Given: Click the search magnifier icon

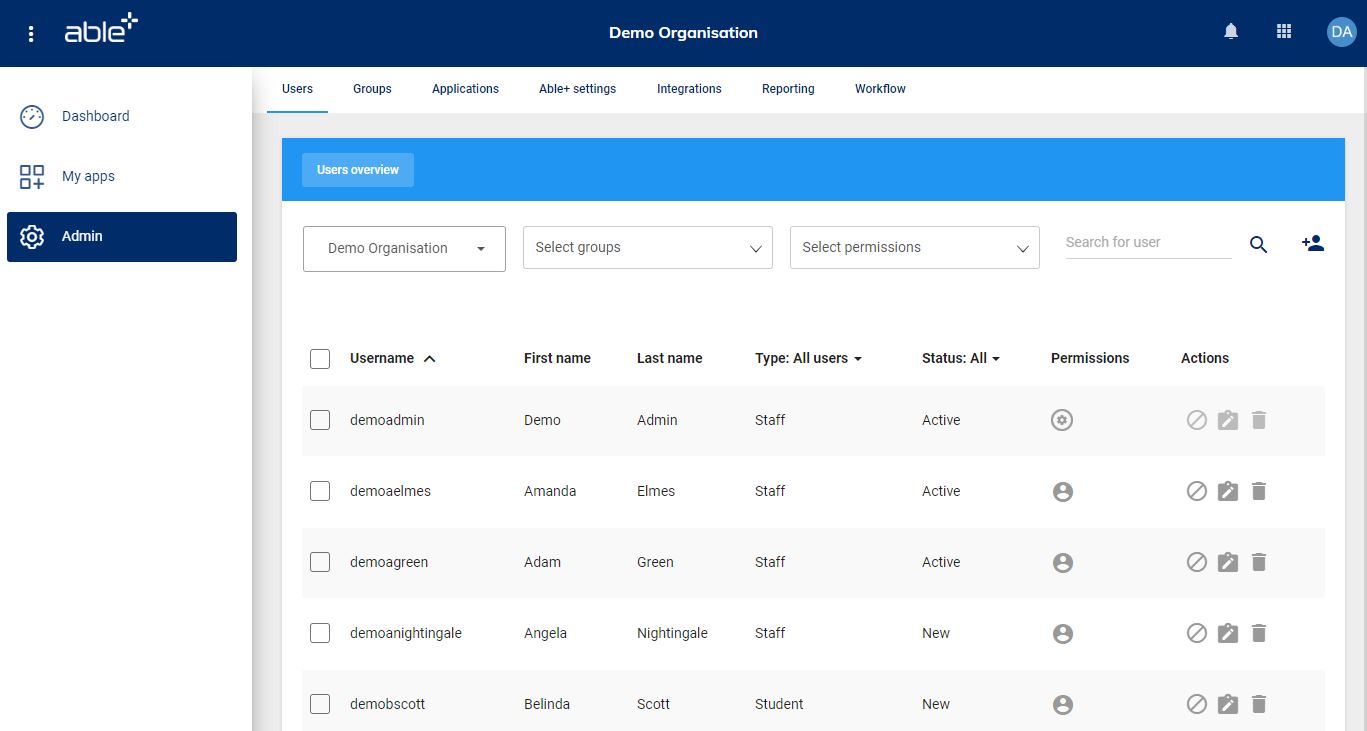Looking at the screenshot, I should pyautogui.click(x=1258, y=244).
